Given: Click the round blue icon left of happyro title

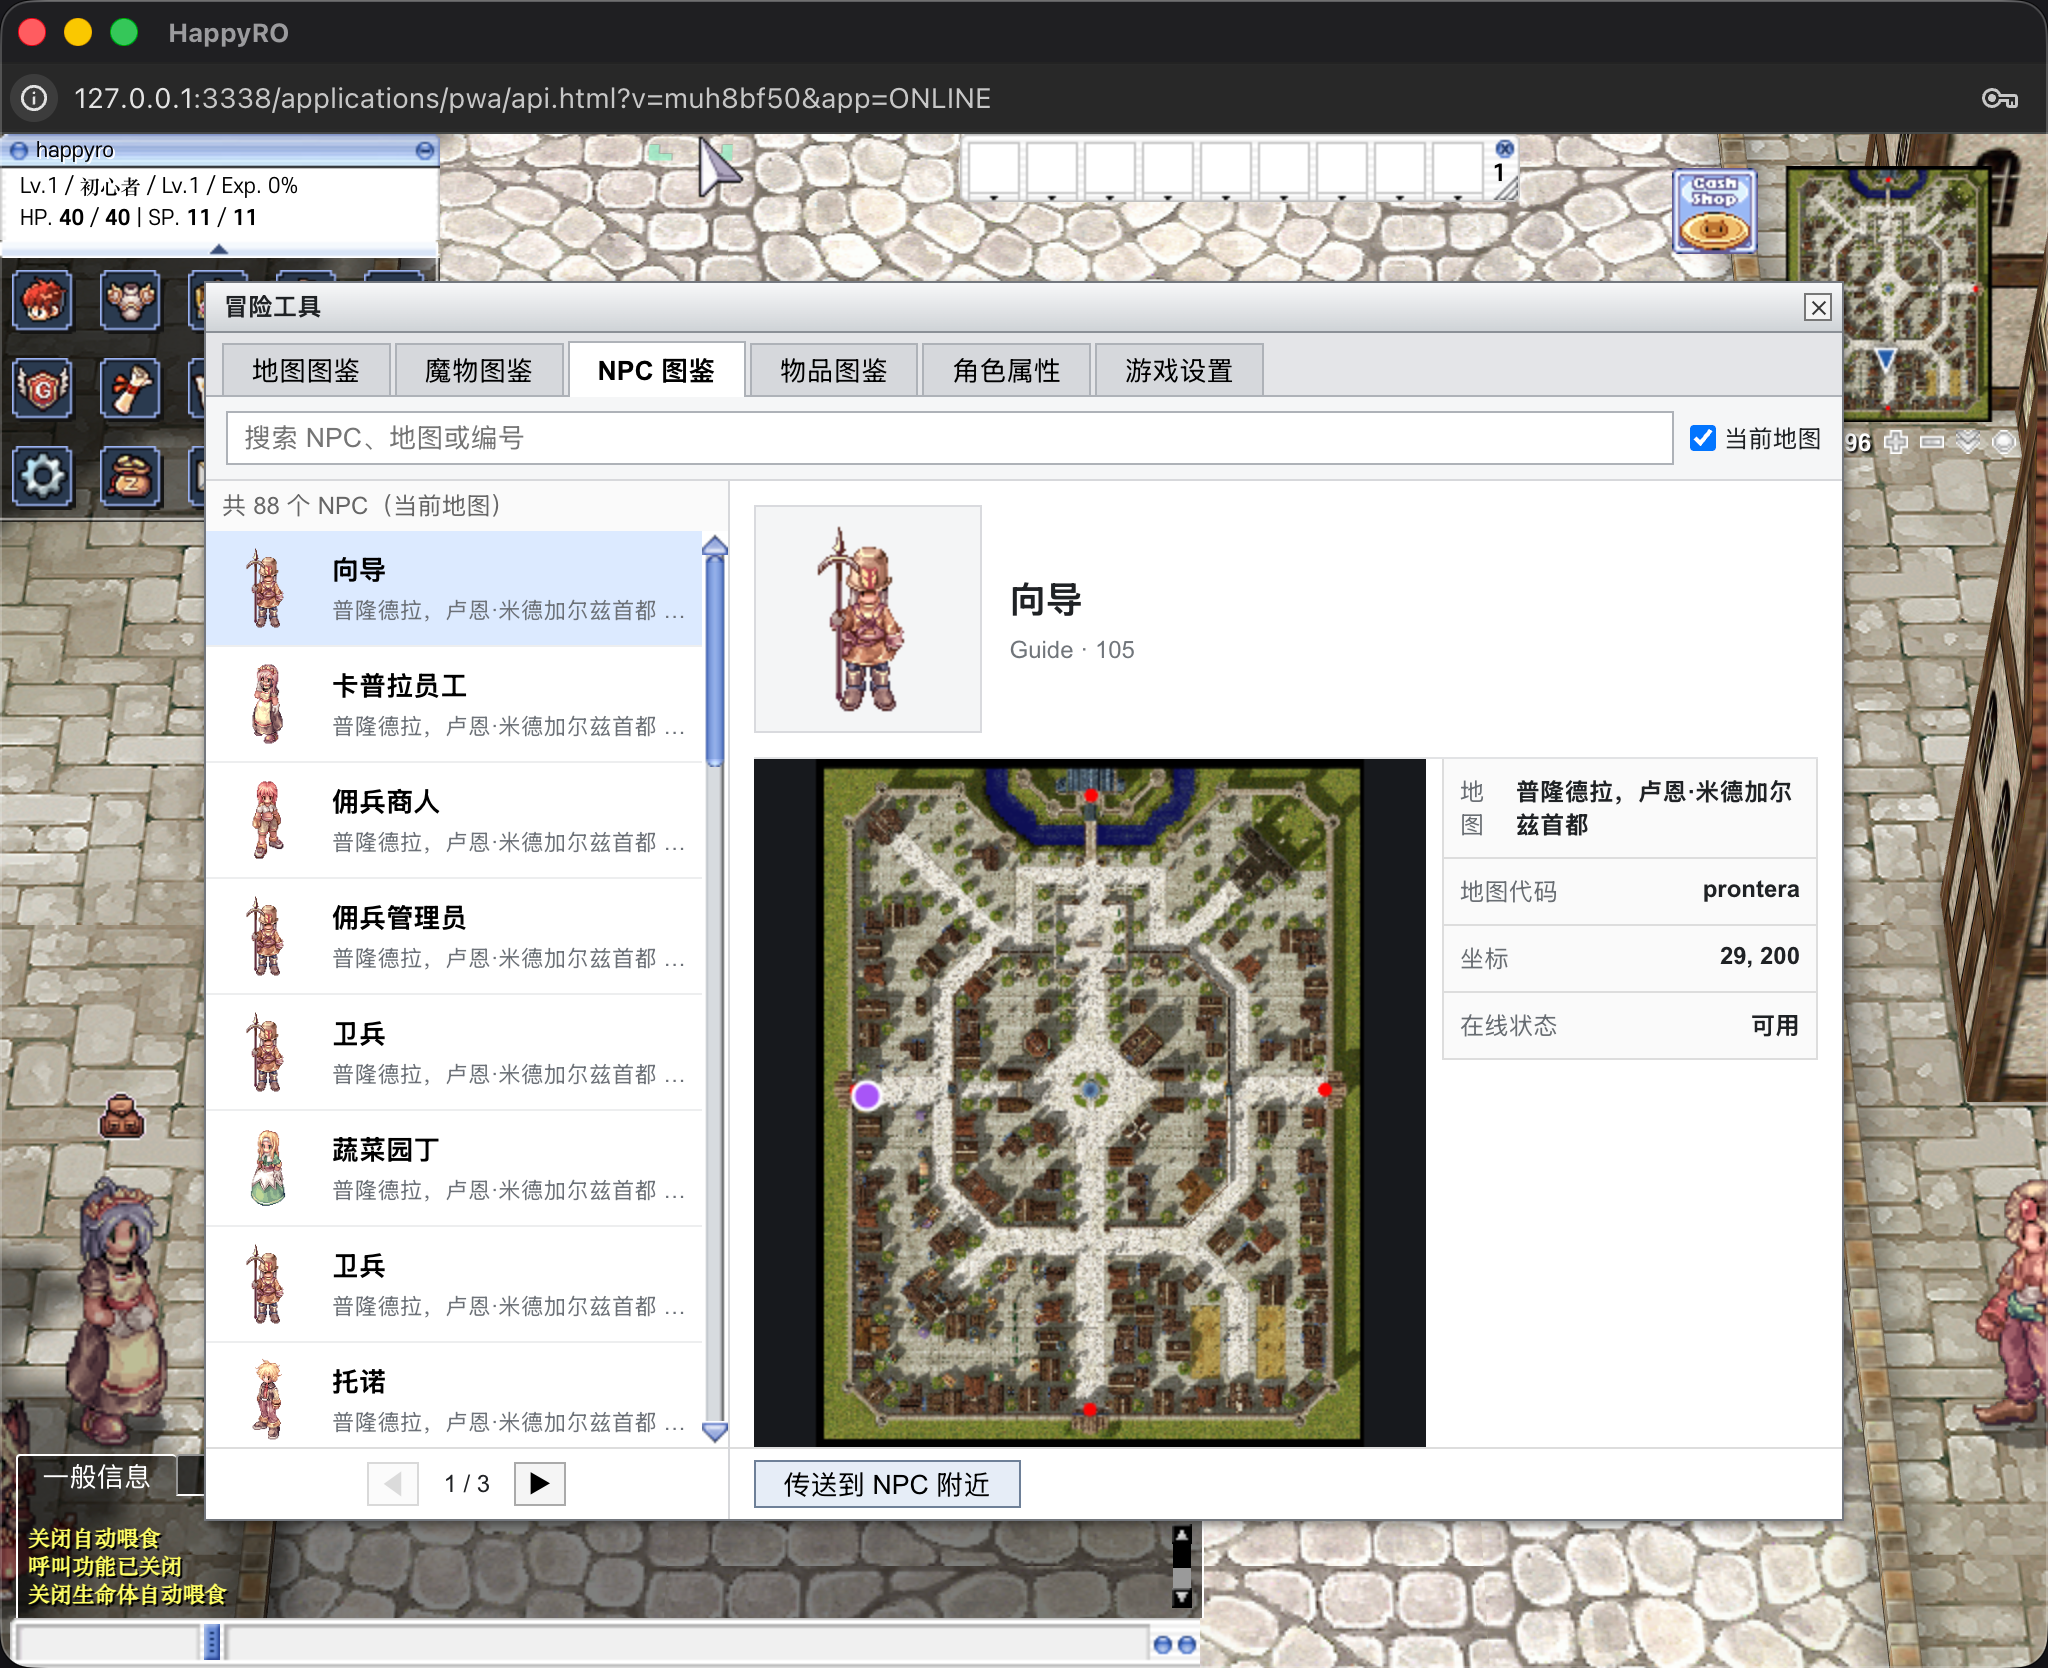Looking at the screenshot, I should tap(18, 150).
